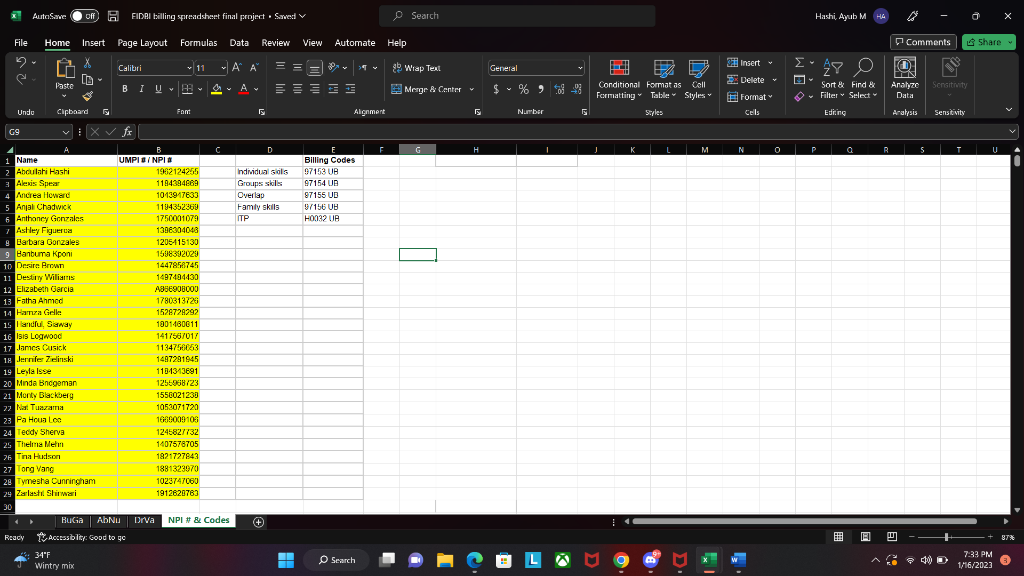
Task: Click the Redo arrow icon
Action: (x=21, y=79)
